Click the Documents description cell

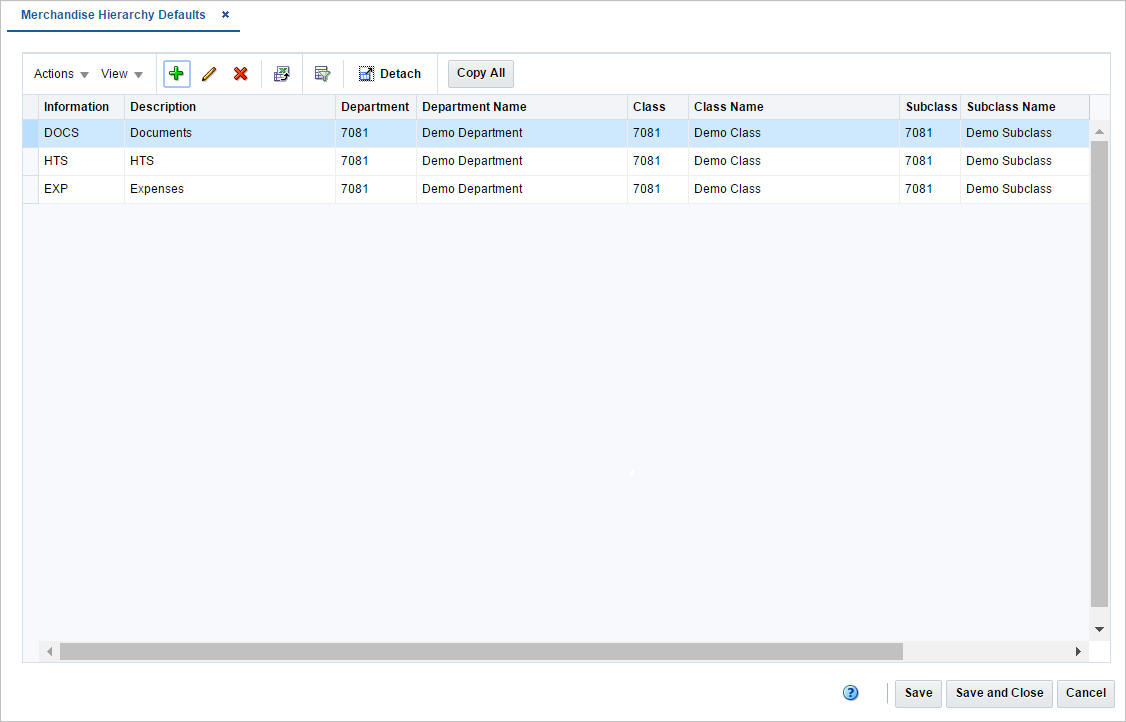230,133
